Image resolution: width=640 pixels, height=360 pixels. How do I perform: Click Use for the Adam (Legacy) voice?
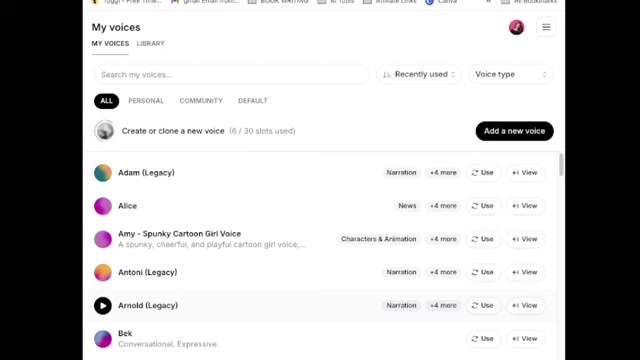[x=483, y=173]
